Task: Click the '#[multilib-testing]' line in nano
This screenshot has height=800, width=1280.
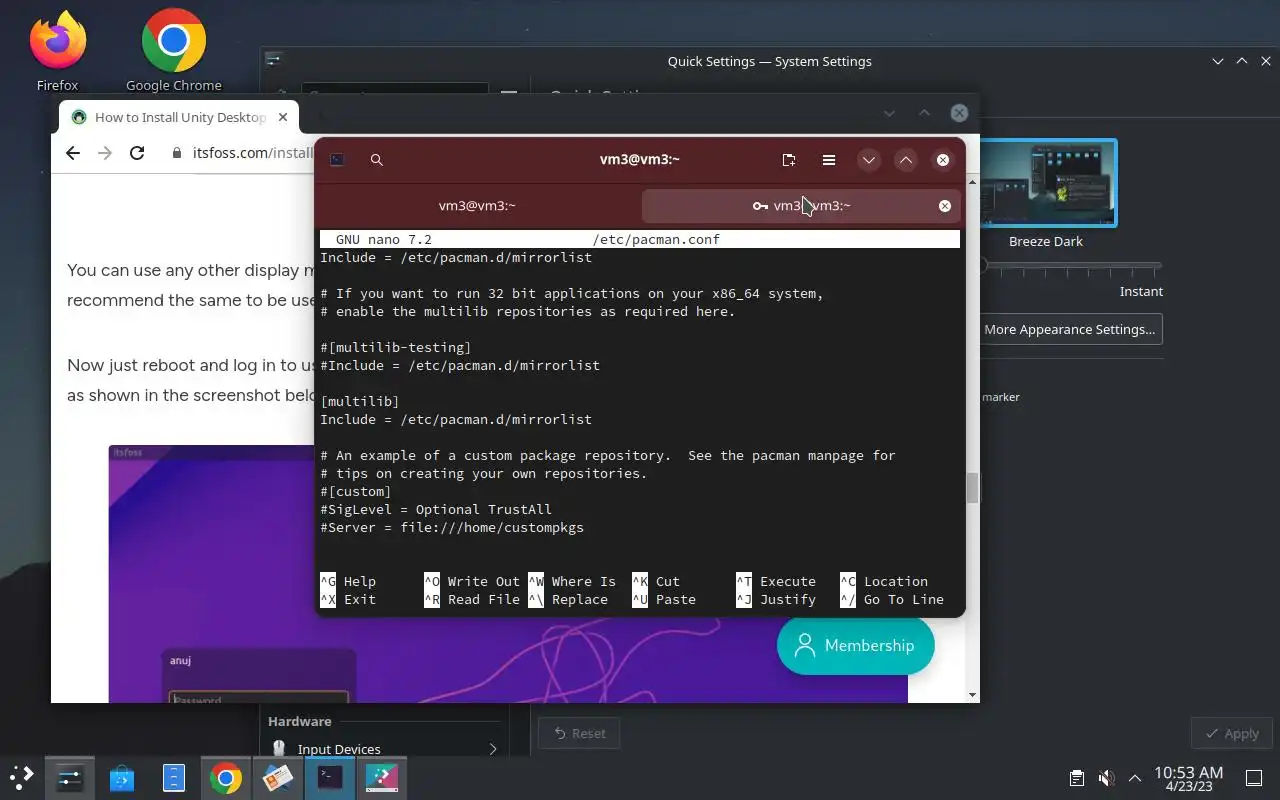Action: click(395, 347)
